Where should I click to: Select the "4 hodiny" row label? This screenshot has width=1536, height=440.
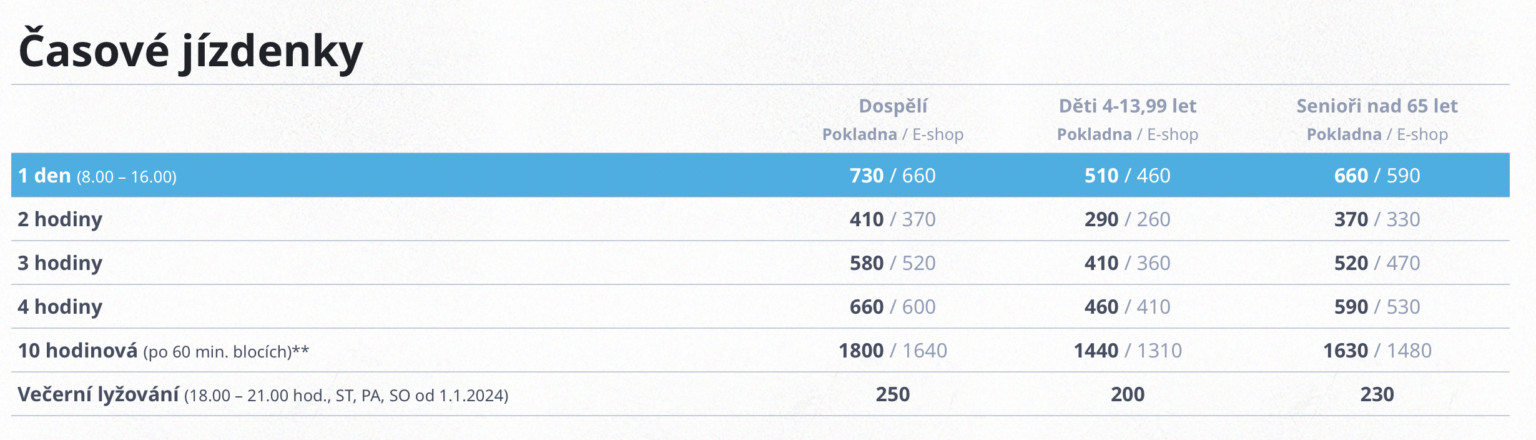click(x=60, y=307)
